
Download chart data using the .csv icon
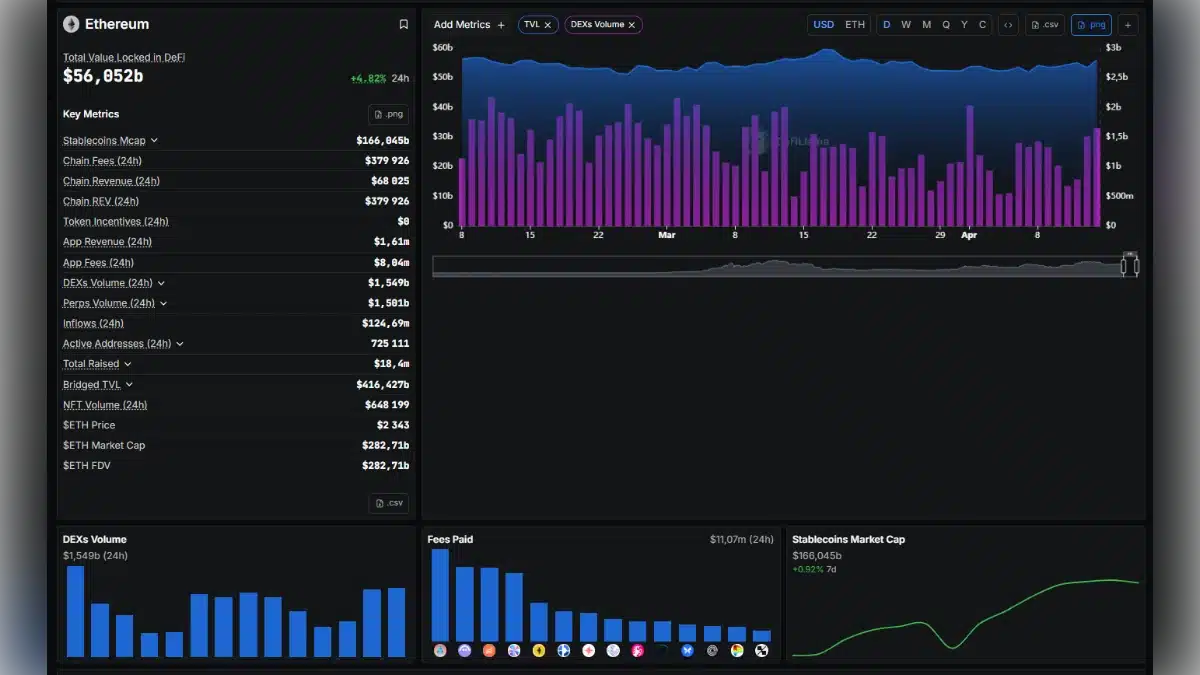(1044, 25)
